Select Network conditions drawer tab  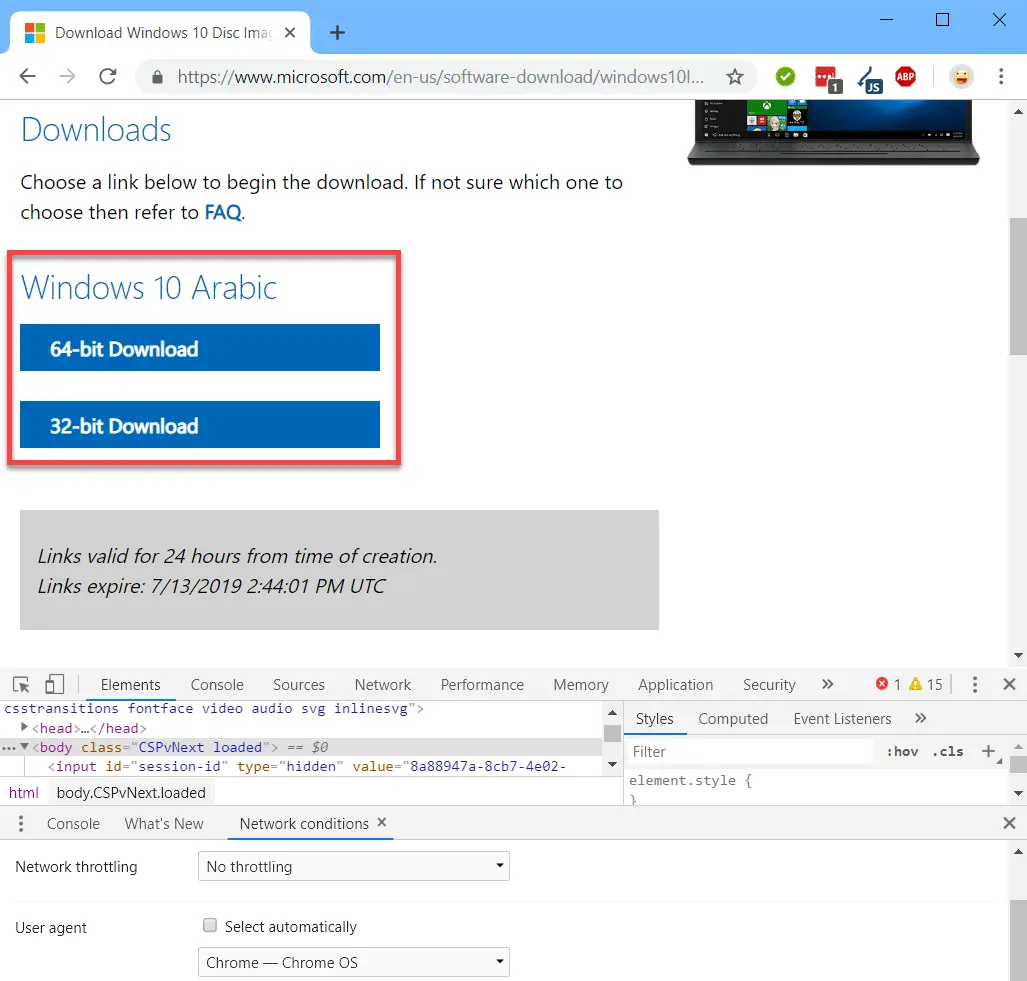point(304,823)
